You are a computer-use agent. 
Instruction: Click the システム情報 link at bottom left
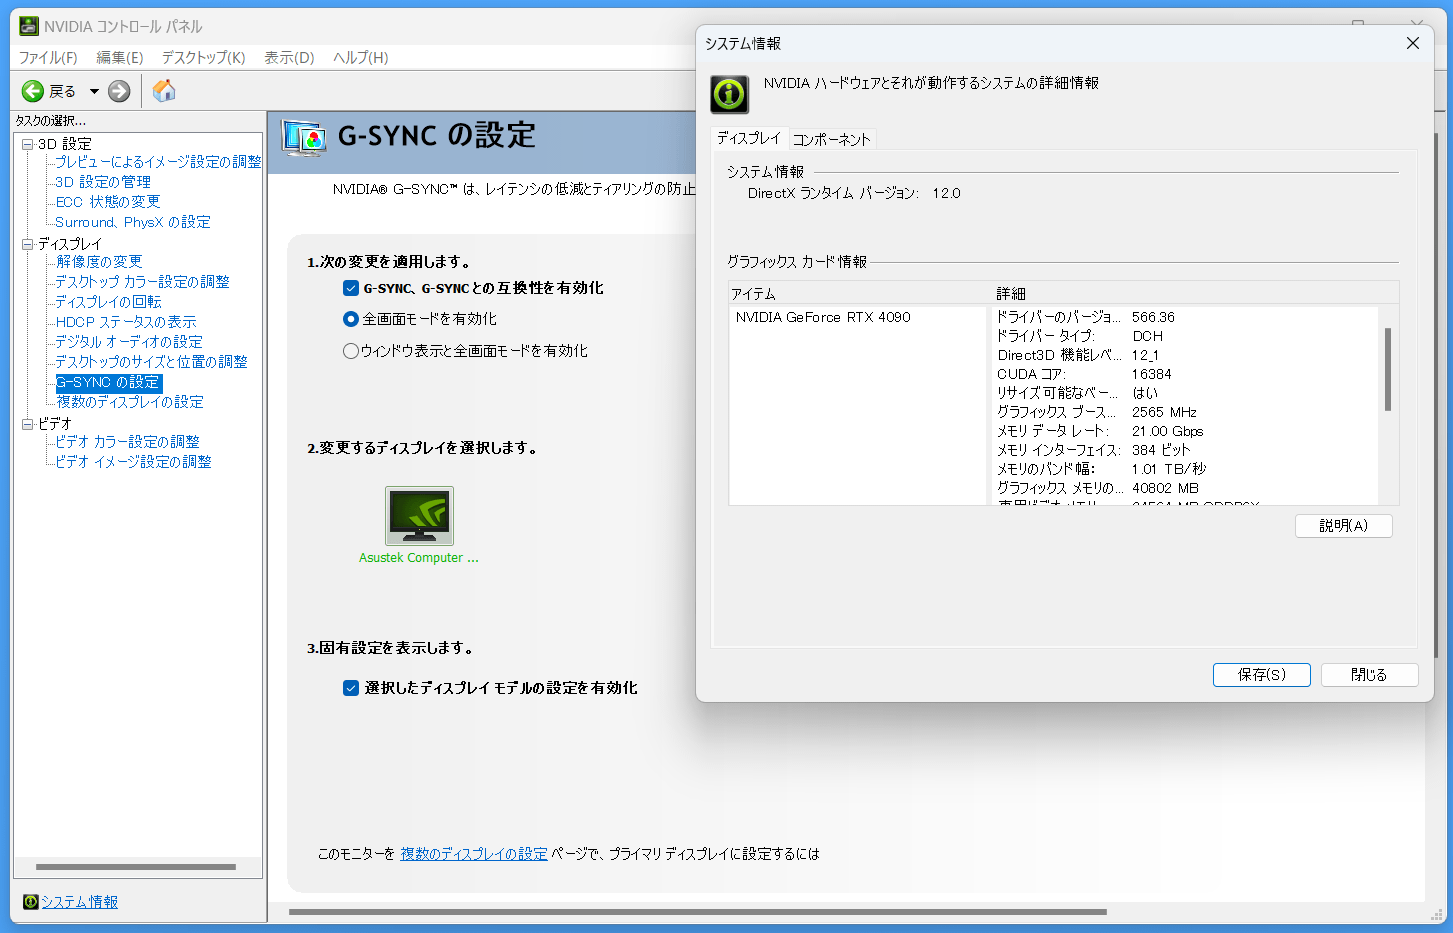point(79,902)
